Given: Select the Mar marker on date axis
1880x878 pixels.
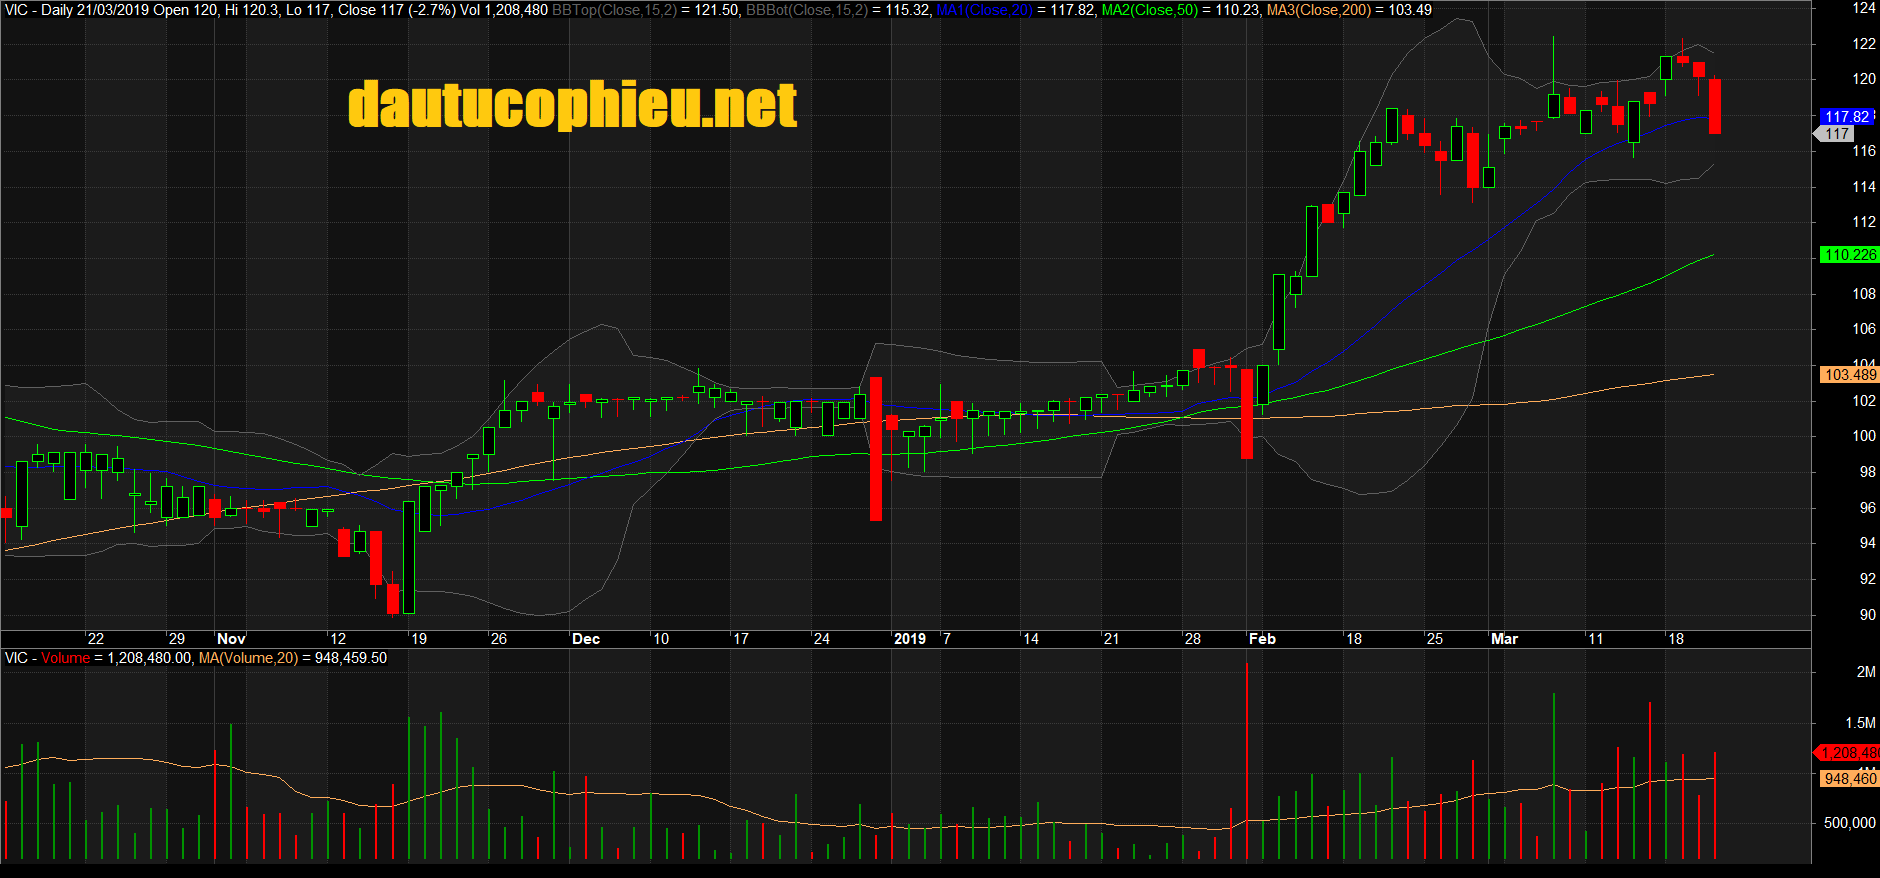Looking at the screenshot, I should pyautogui.click(x=1504, y=639).
